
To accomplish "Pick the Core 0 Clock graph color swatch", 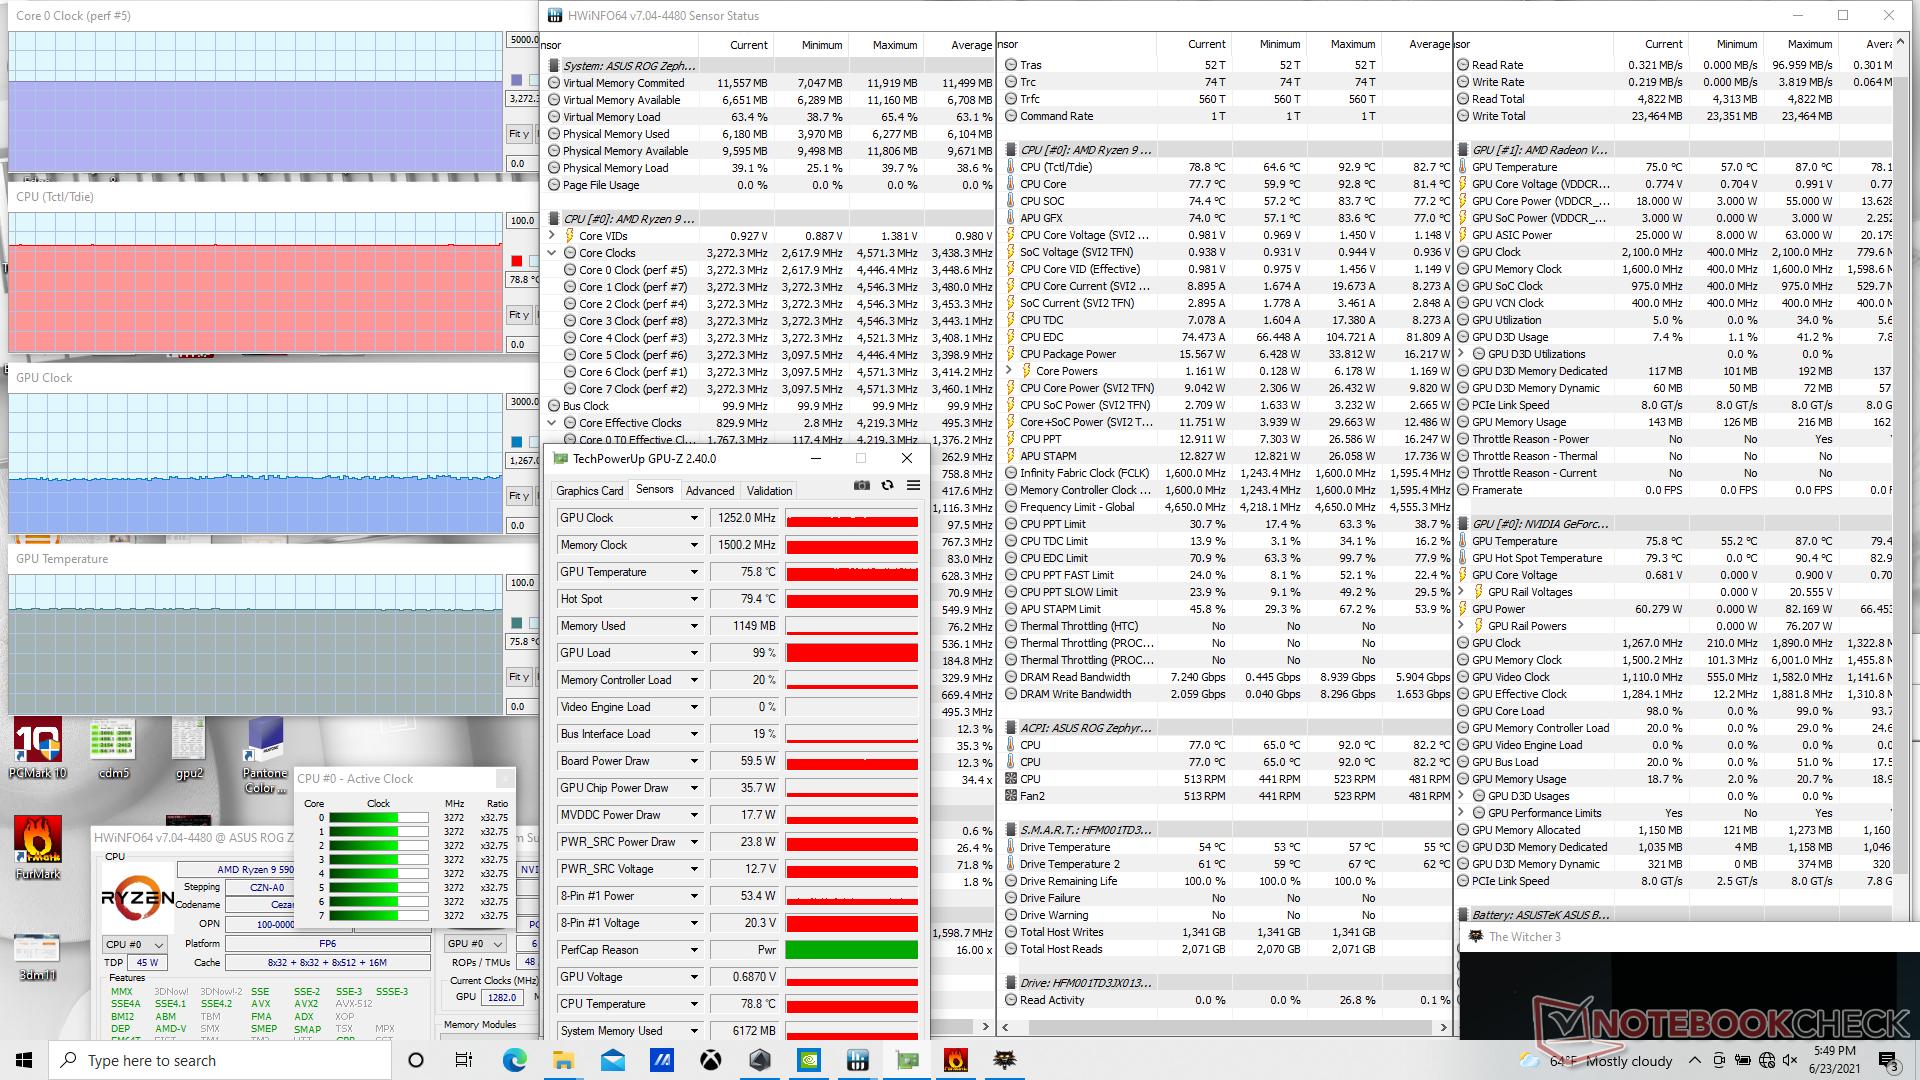I will click(x=517, y=80).
